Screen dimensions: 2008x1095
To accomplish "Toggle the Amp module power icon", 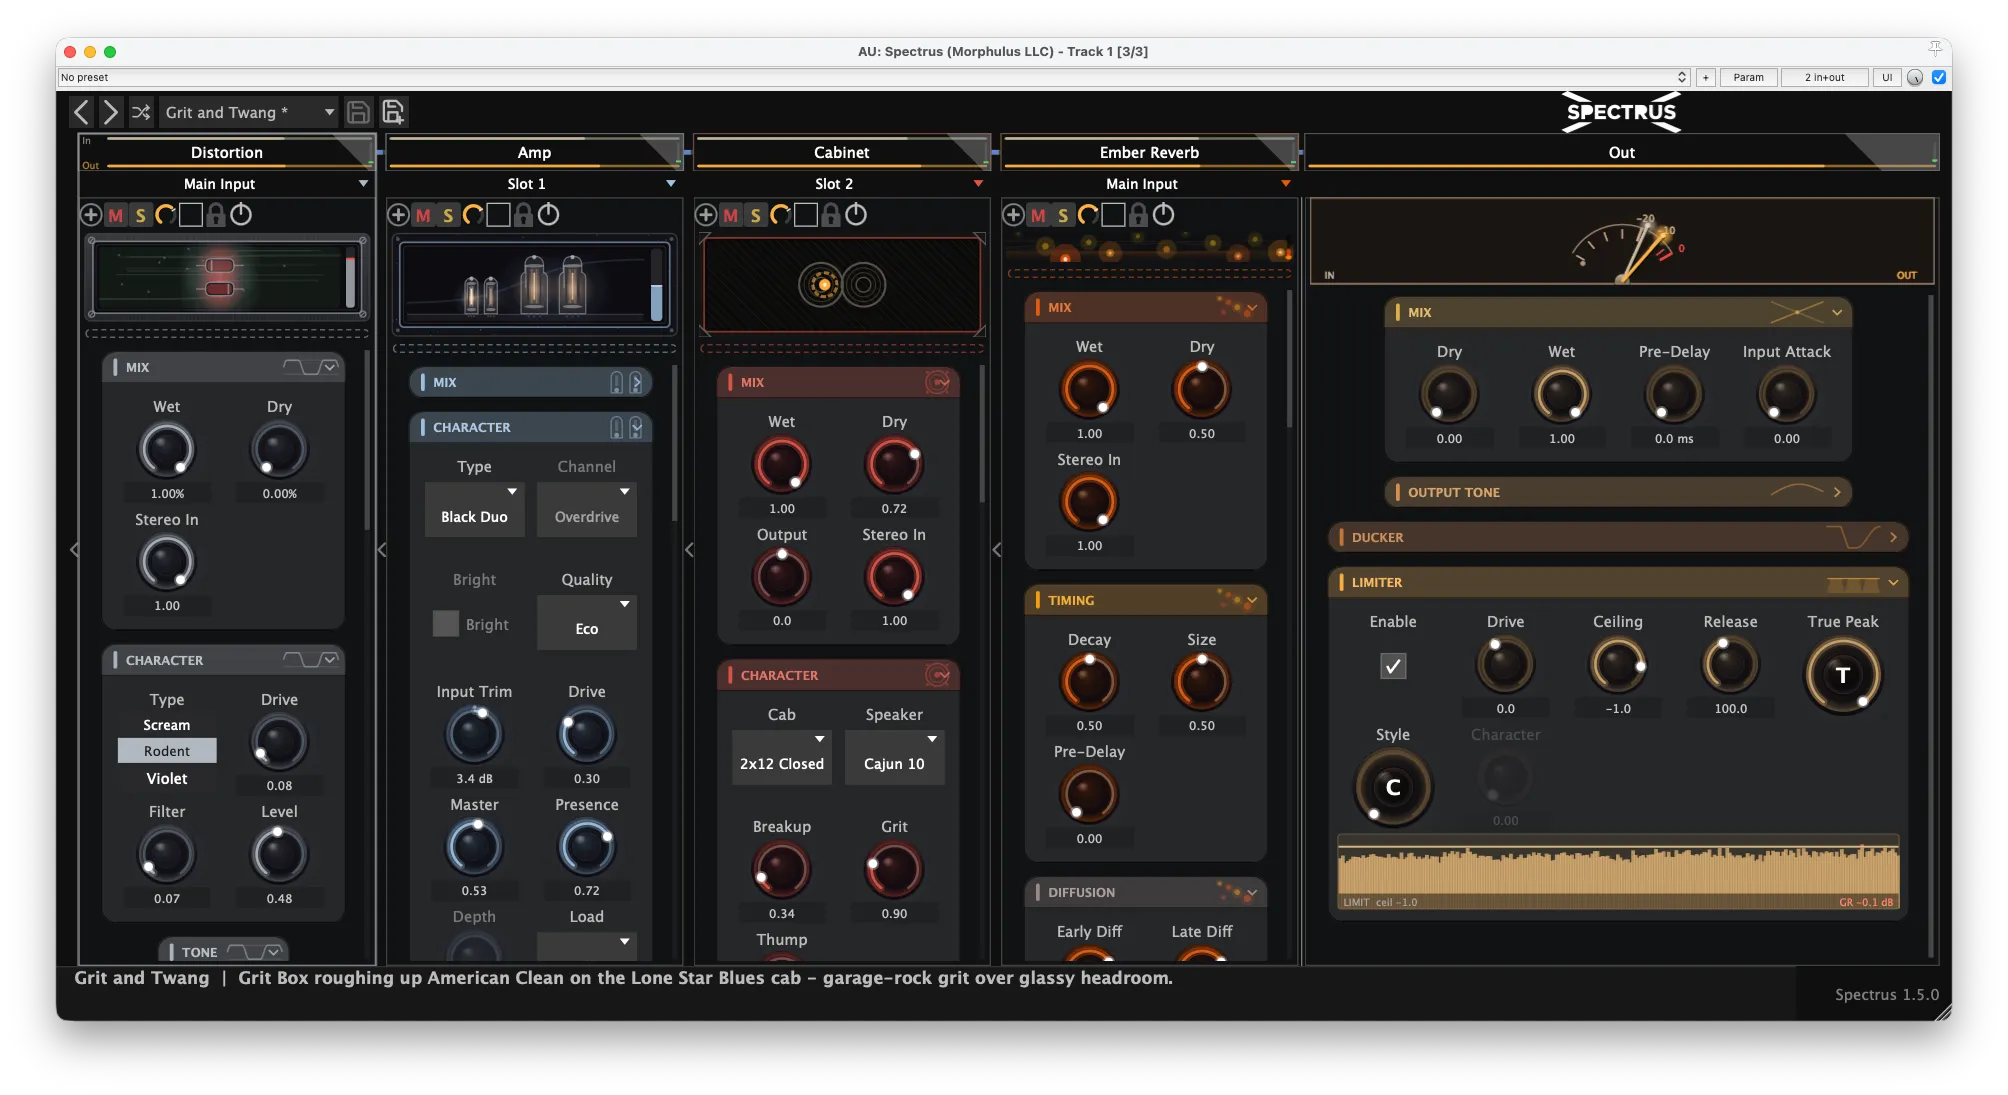I will click(x=548, y=214).
